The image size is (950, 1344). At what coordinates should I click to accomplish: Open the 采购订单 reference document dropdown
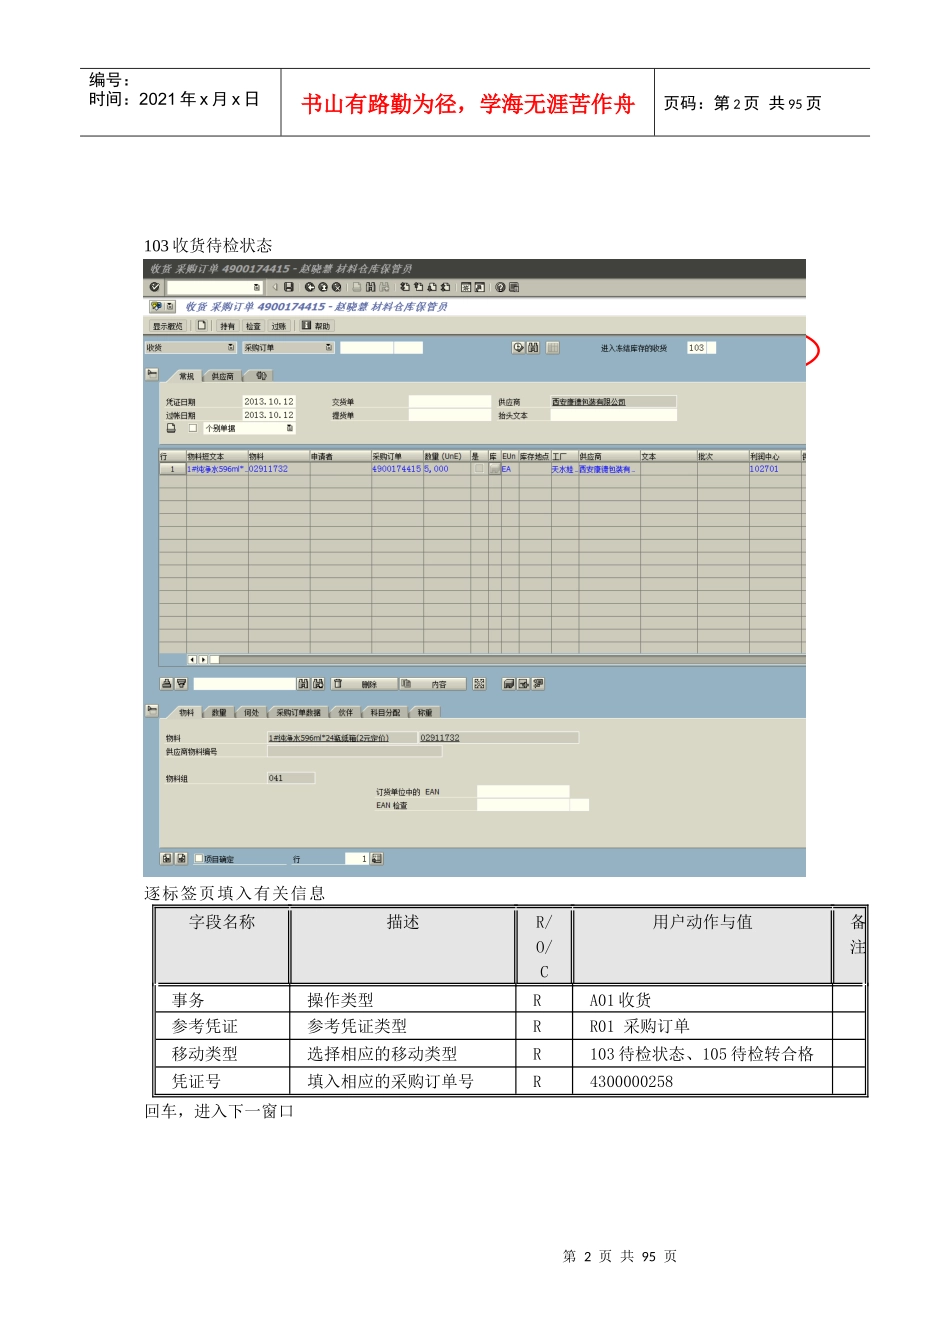(329, 348)
